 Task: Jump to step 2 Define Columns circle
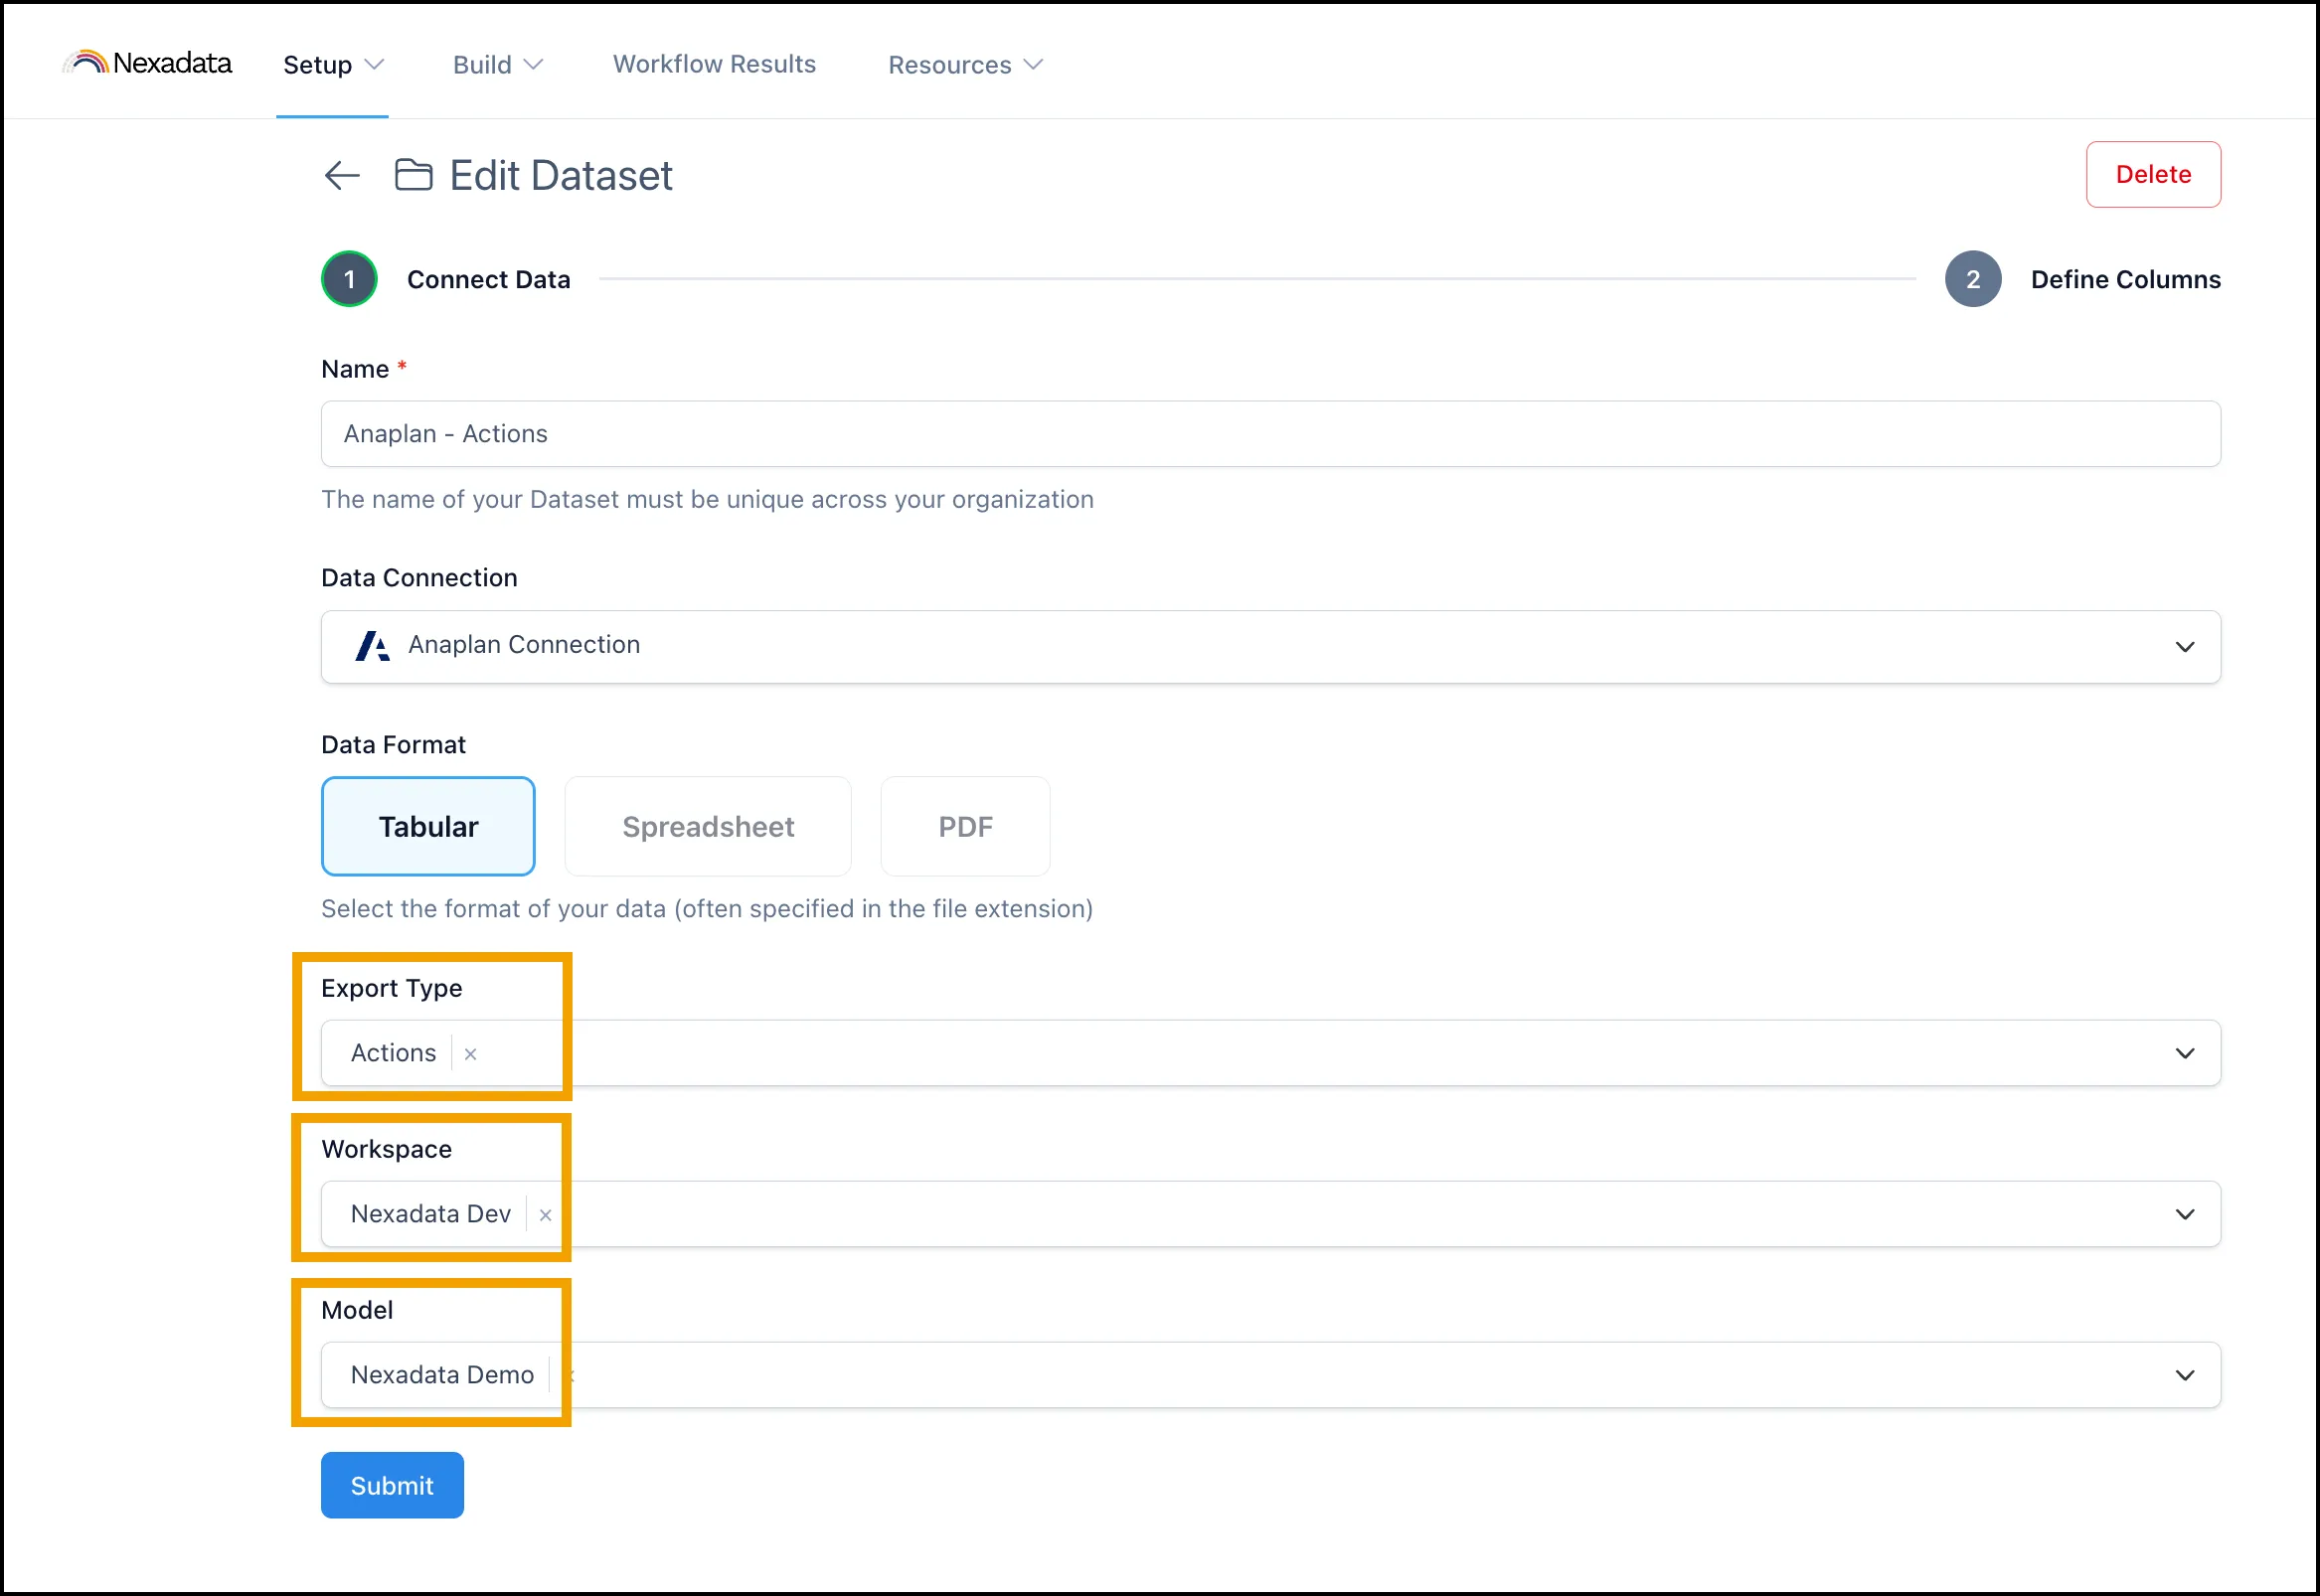pos(1972,279)
